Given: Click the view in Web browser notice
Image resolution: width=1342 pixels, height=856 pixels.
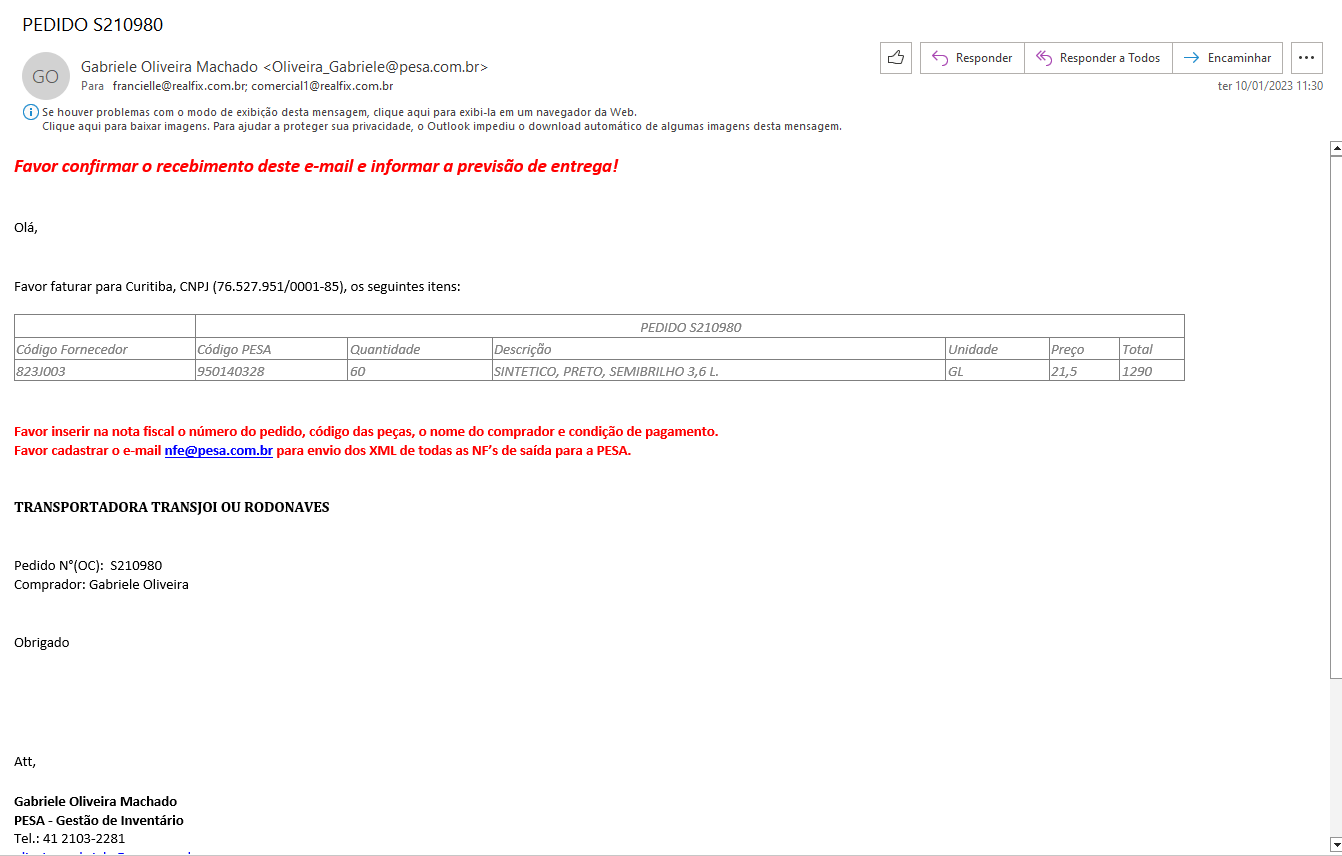Looking at the screenshot, I should (339, 112).
